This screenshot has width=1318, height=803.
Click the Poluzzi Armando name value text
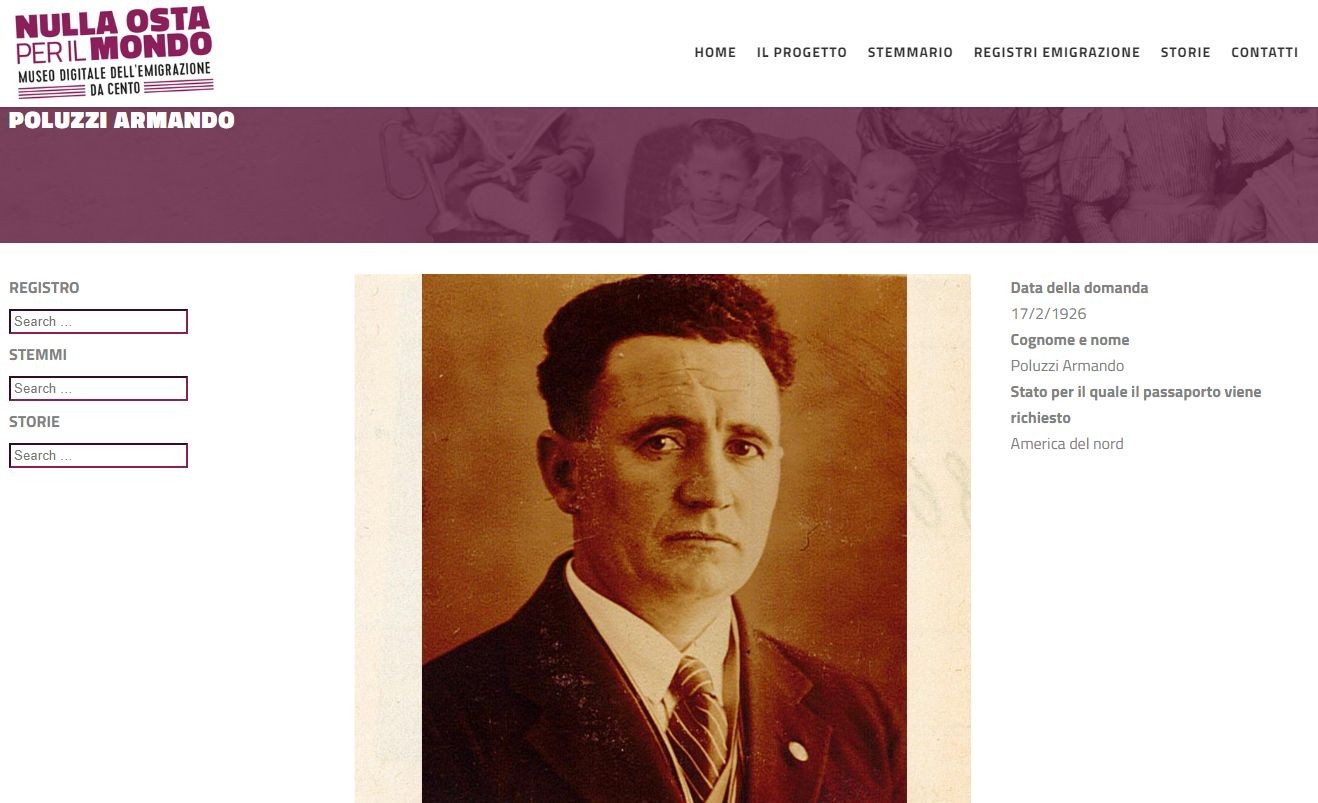click(x=1067, y=366)
